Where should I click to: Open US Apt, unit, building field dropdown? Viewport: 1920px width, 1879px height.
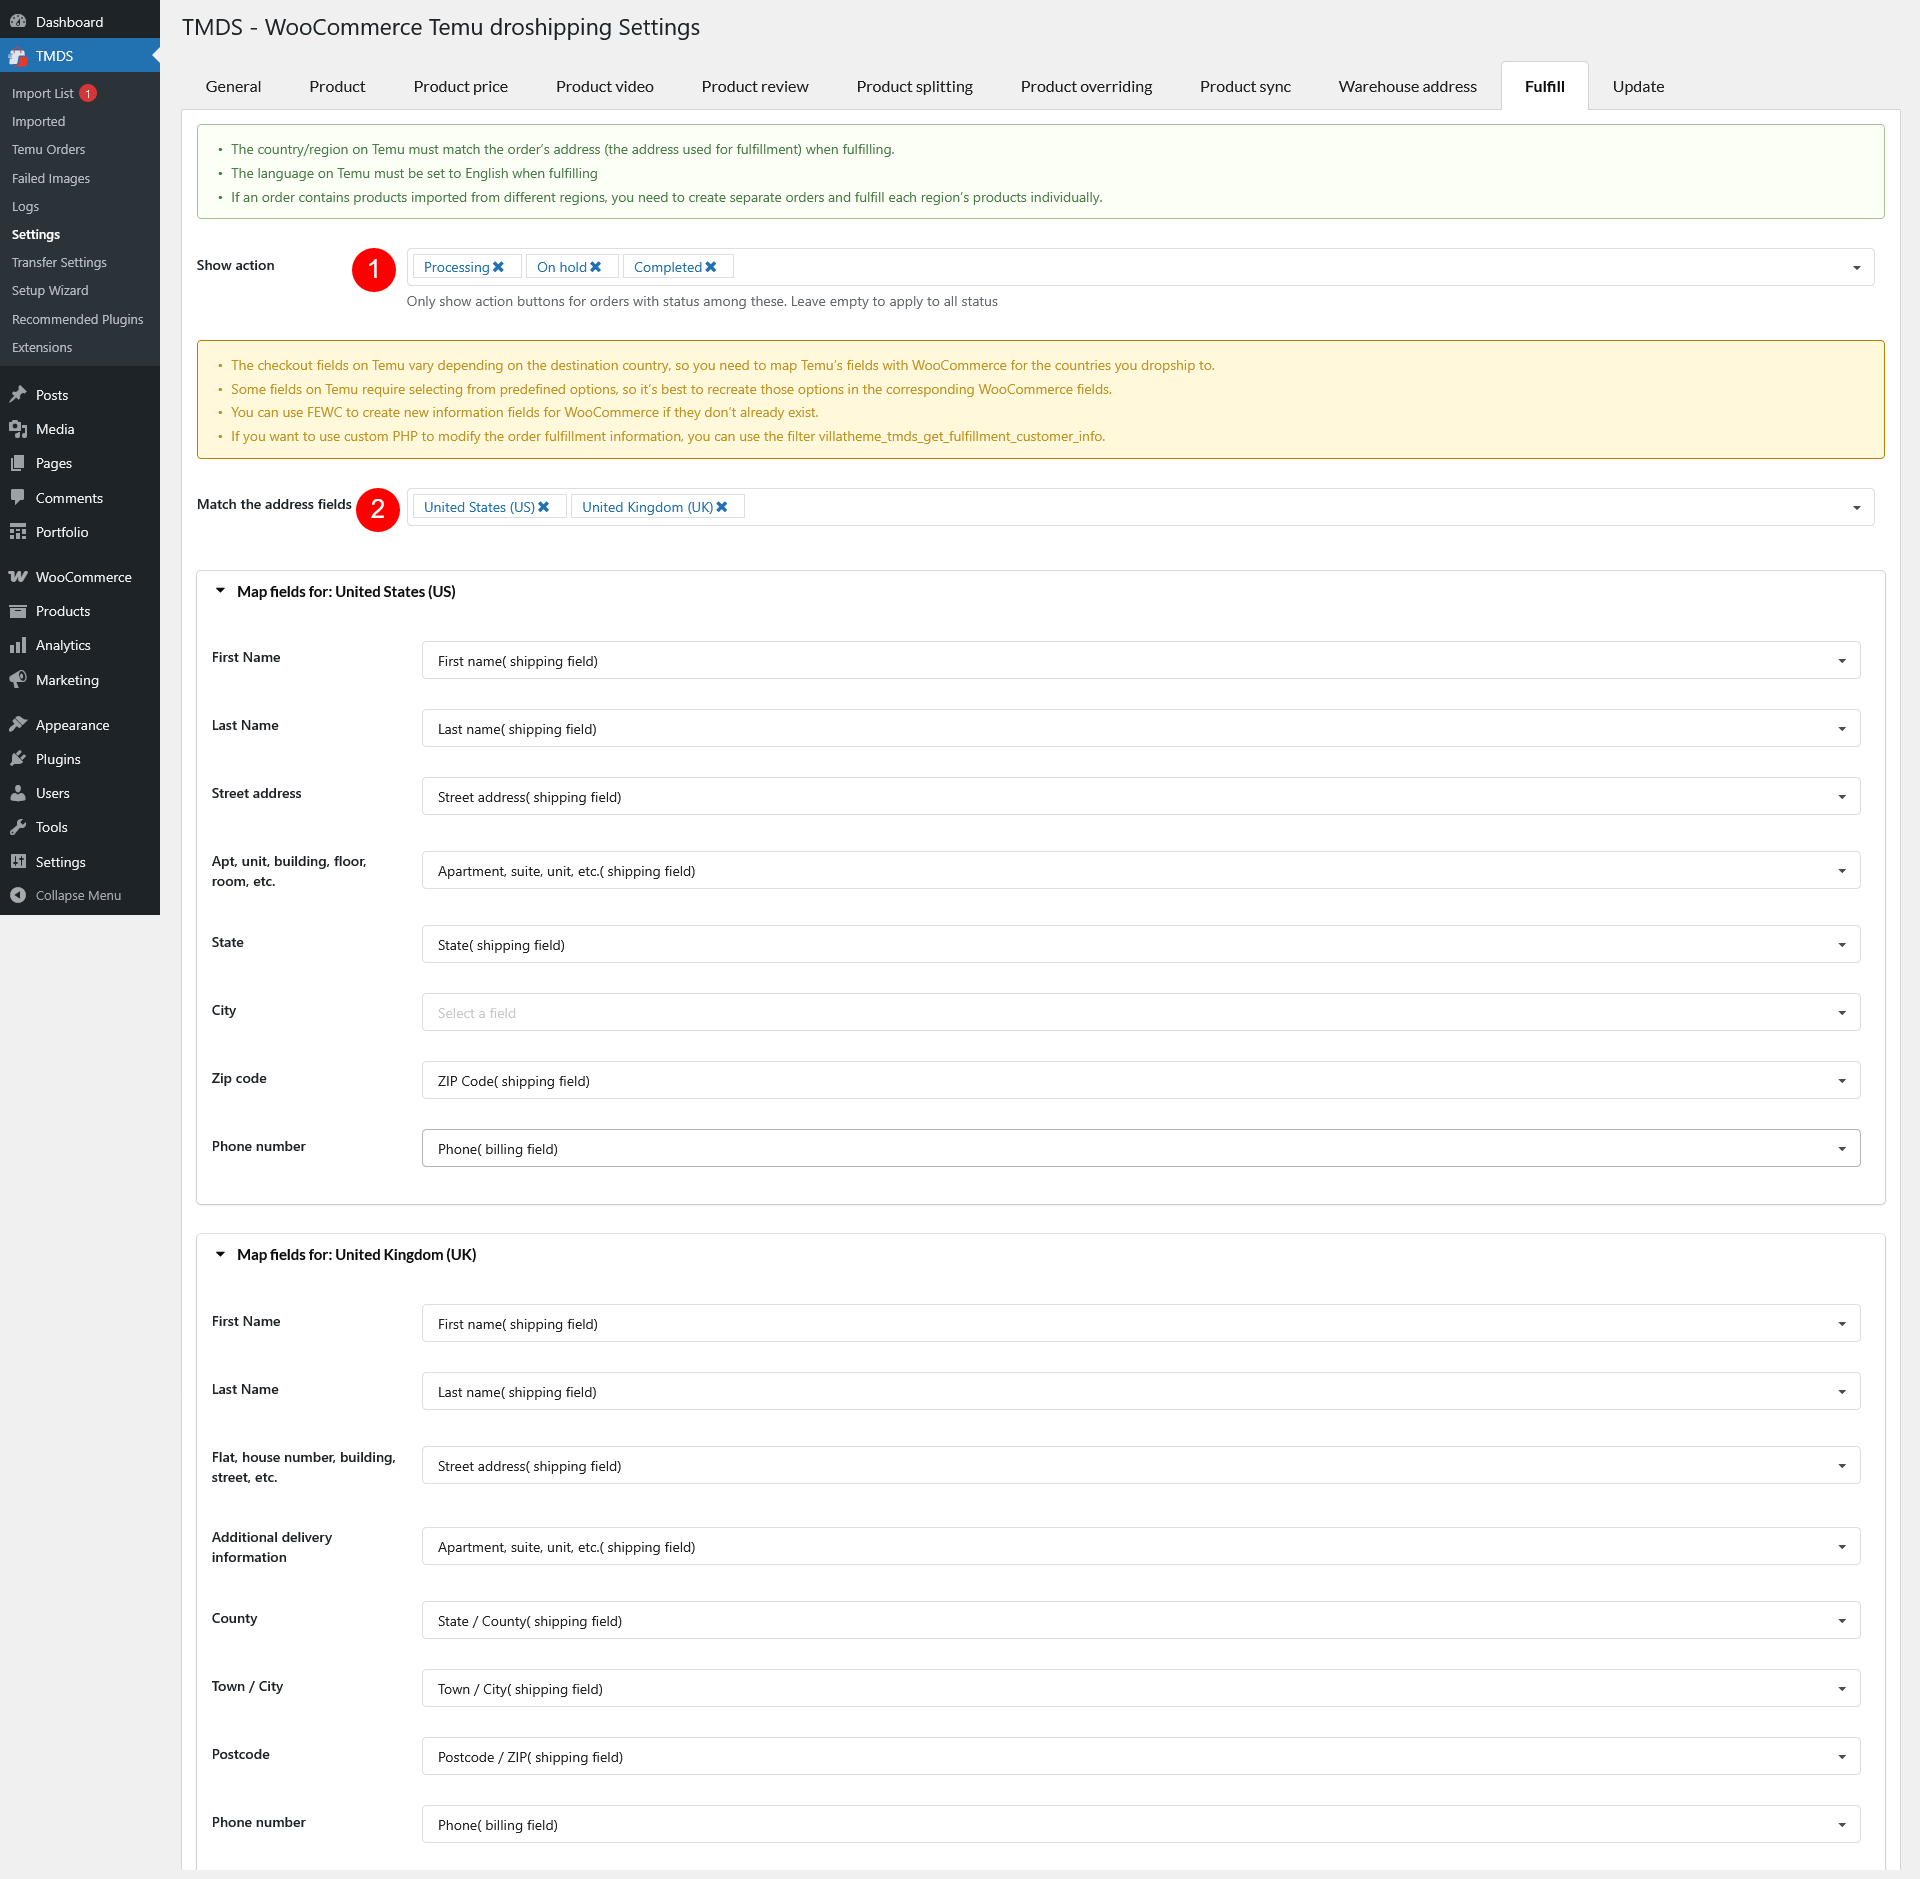pos(1141,870)
